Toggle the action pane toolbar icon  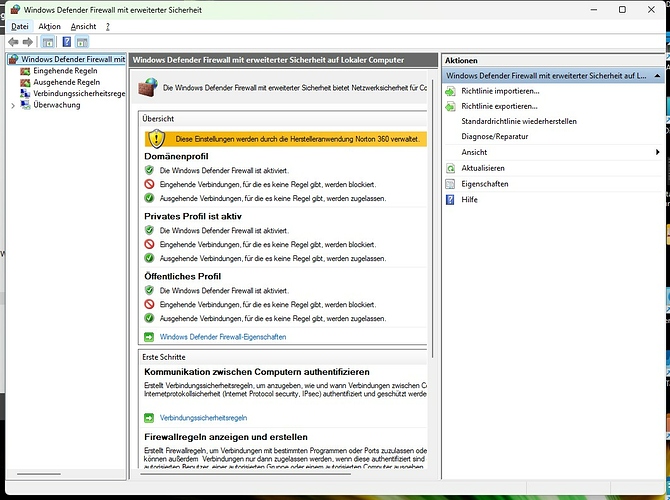click(82, 42)
